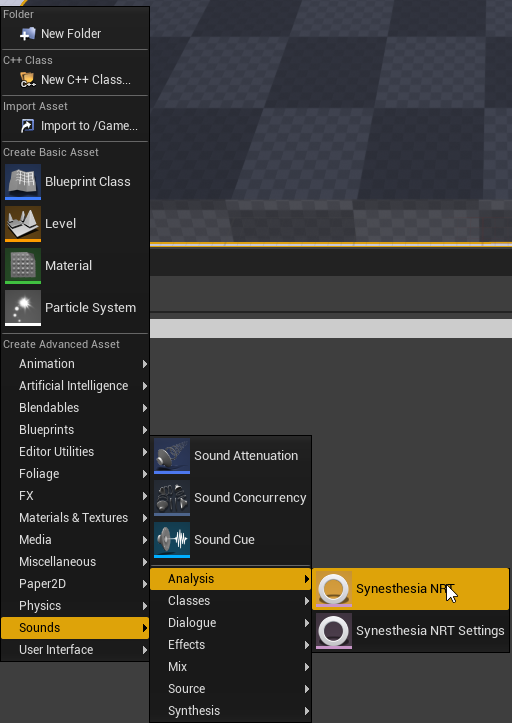The height and width of the screenshot is (723, 512).
Task: Click the New Folder icon
Action: [x=27, y=34]
